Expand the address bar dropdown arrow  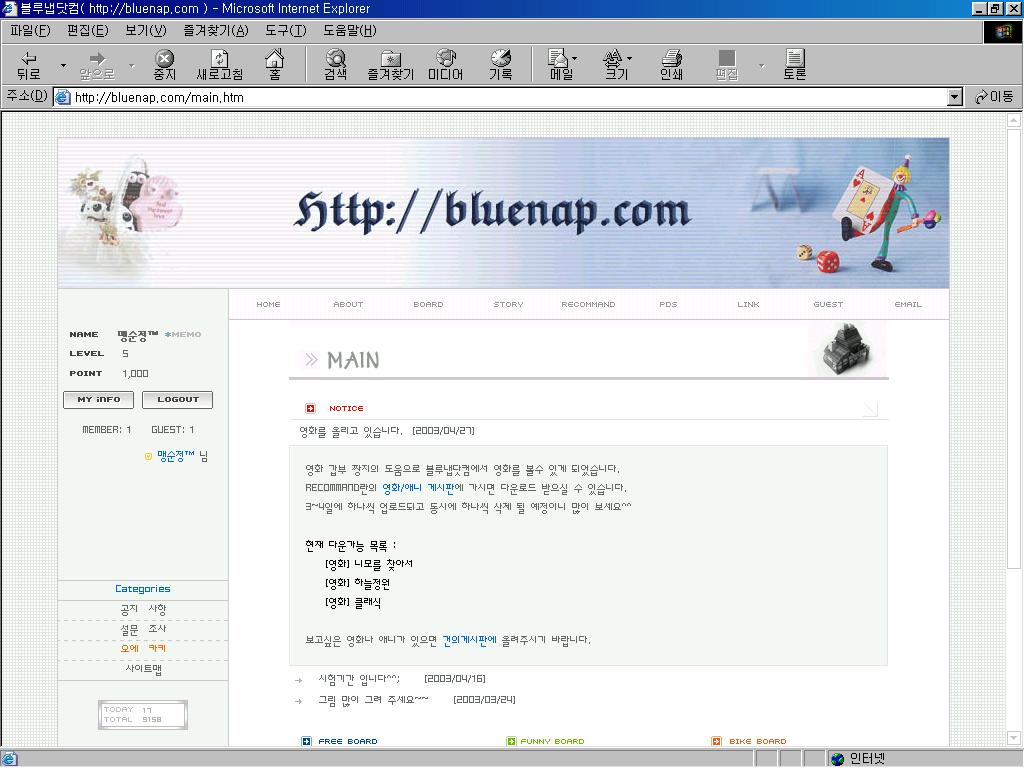[x=954, y=97]
